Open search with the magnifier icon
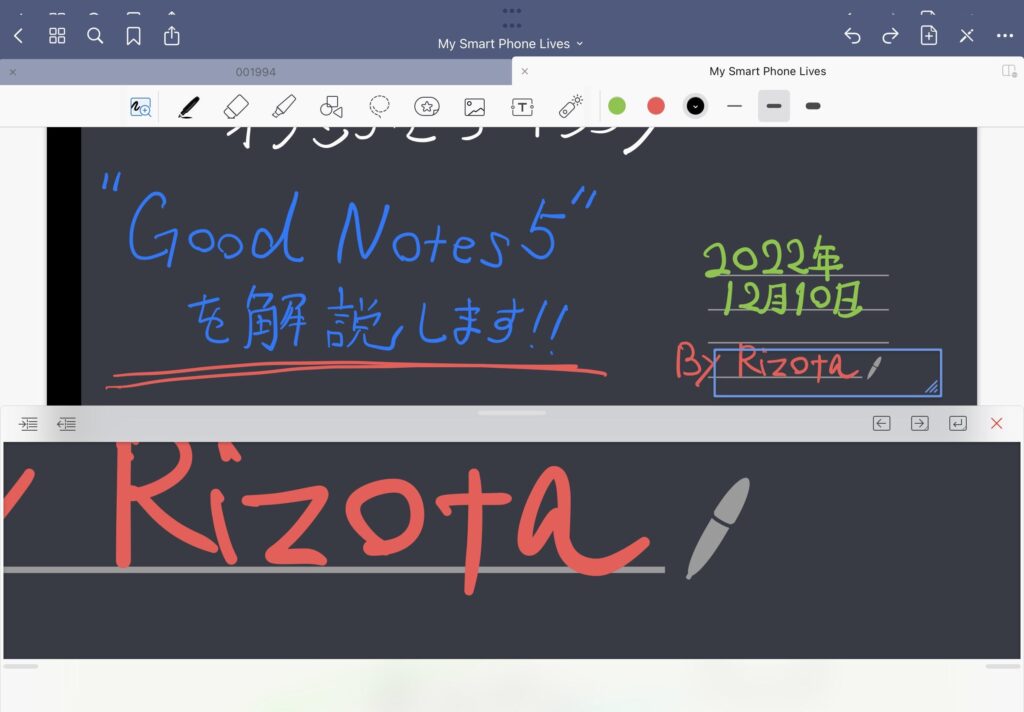The width and height of the screenshot is (1024, 712). pos(95,36)
